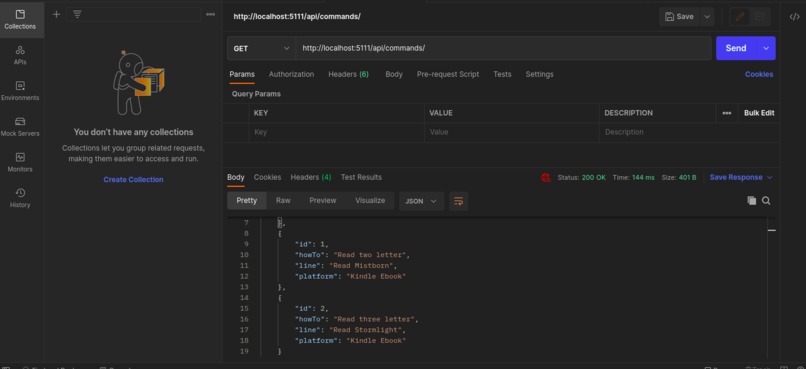Select the Test Results tab
Screen dimensions: 806x369
[x=361, y=177]
